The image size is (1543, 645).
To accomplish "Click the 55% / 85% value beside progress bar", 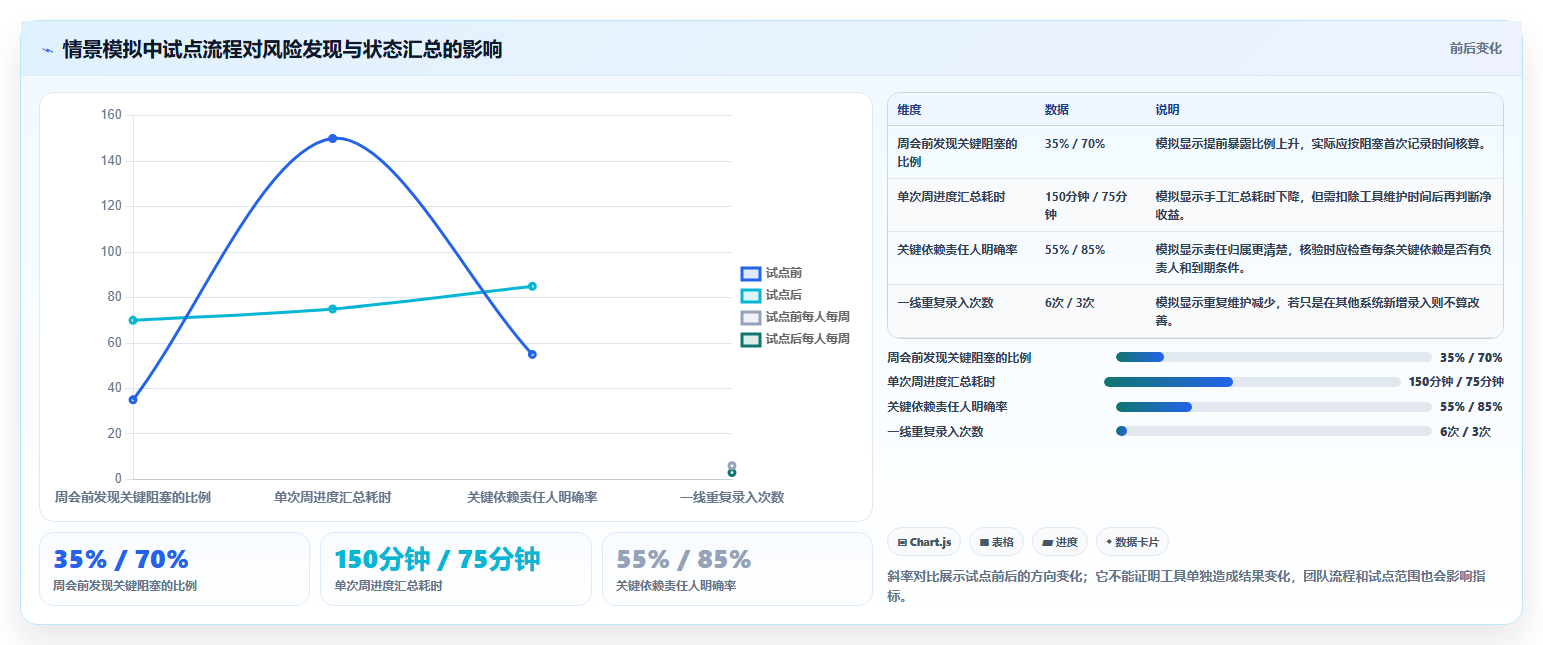I will click(1471, 407).
